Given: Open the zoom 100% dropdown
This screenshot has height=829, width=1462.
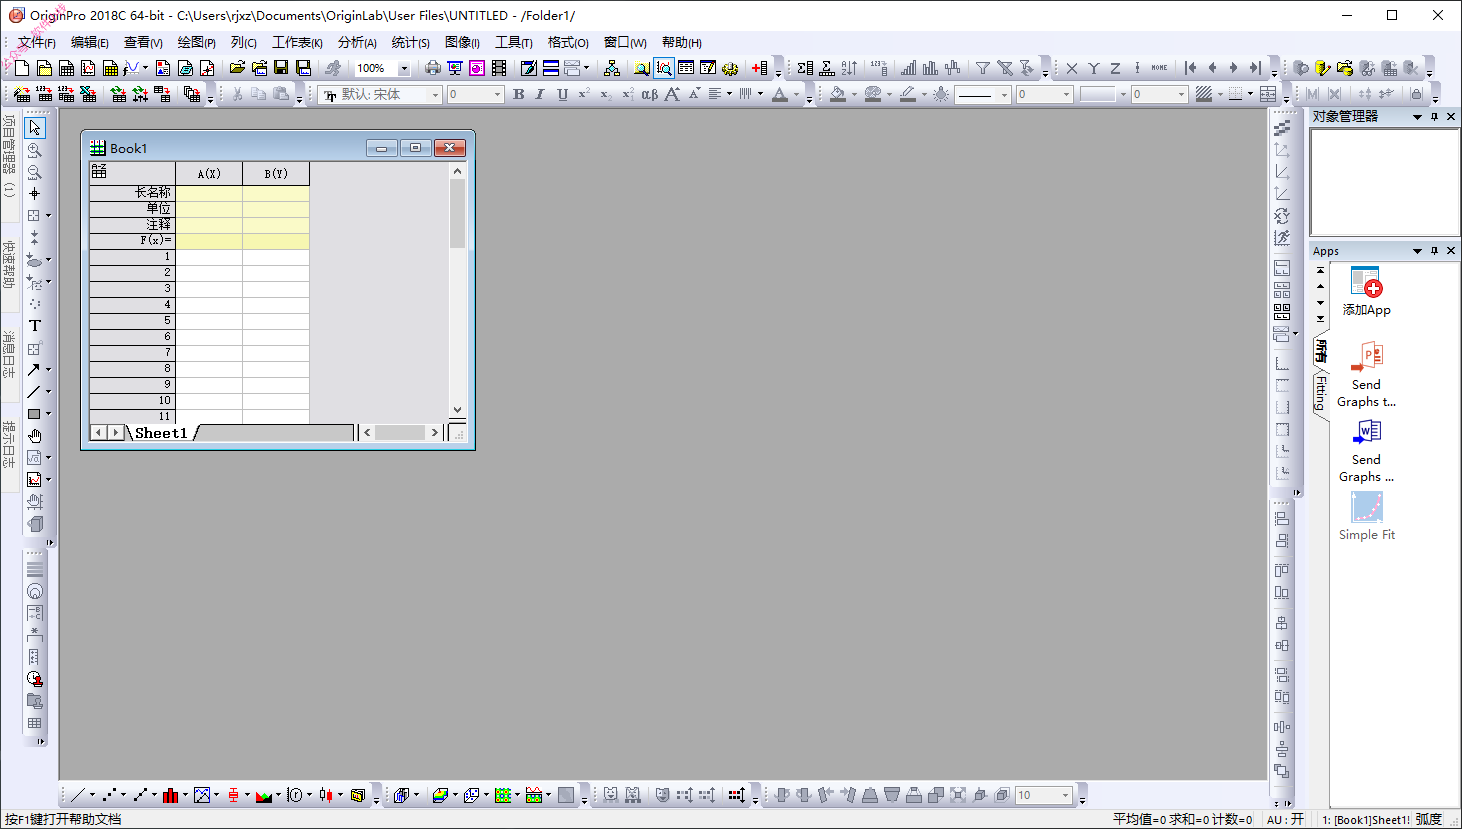Looking at the screenshot, I should tap(404, 68).
